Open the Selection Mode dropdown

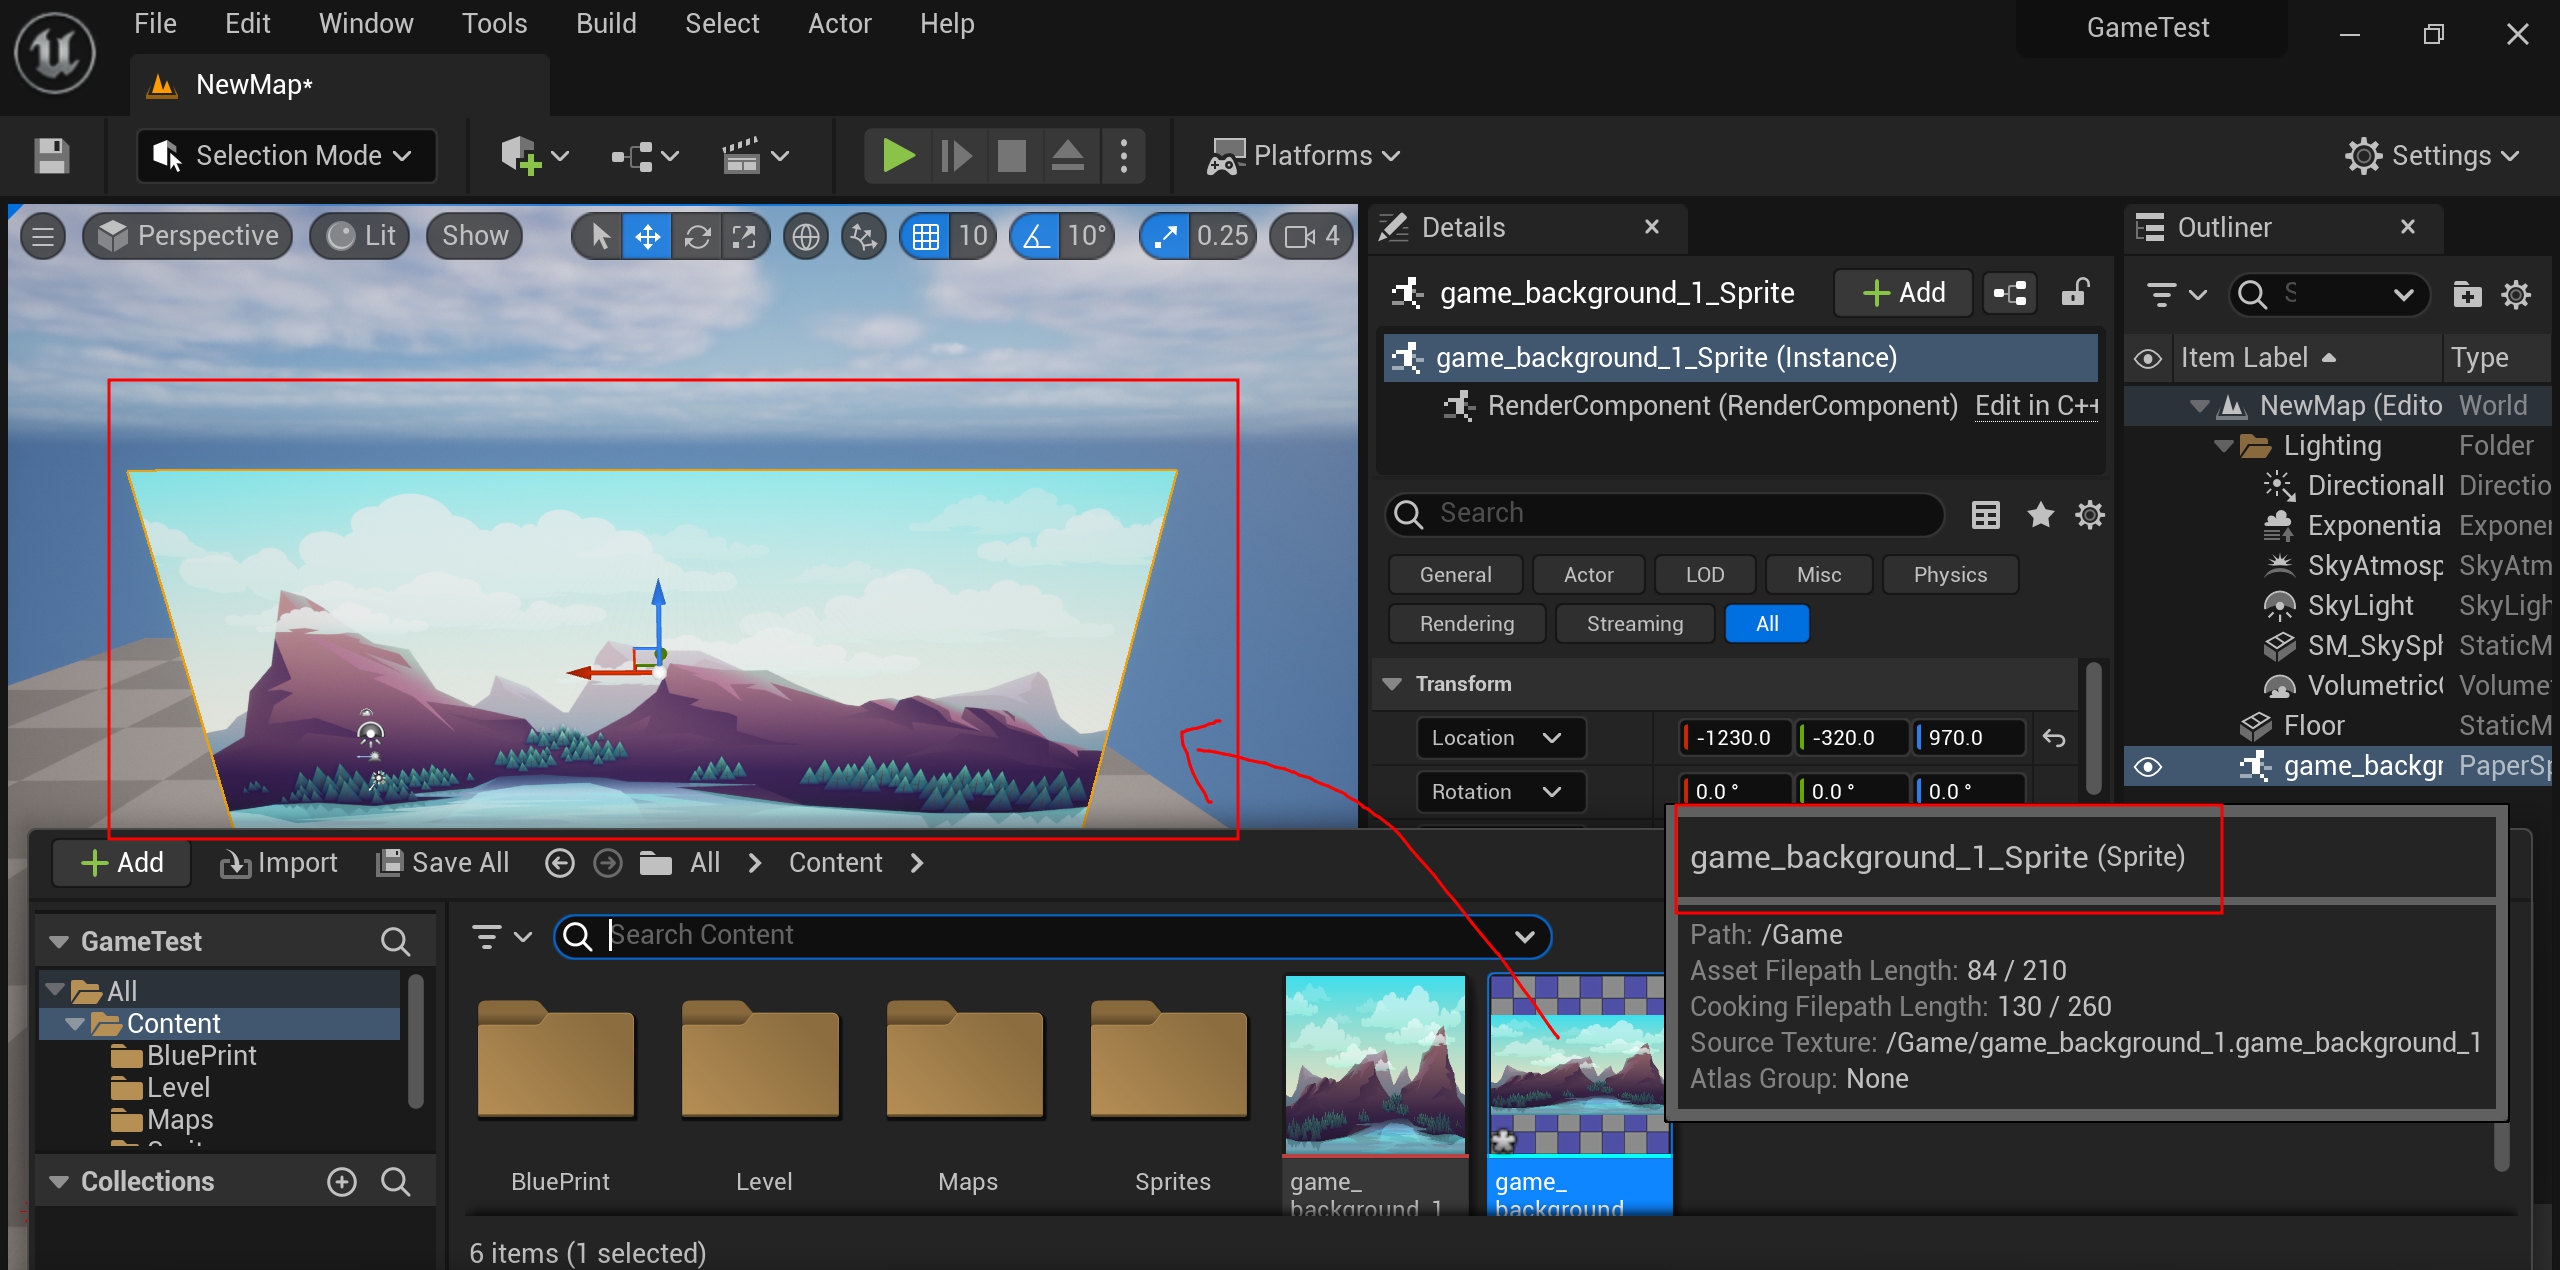coord(286,156)
